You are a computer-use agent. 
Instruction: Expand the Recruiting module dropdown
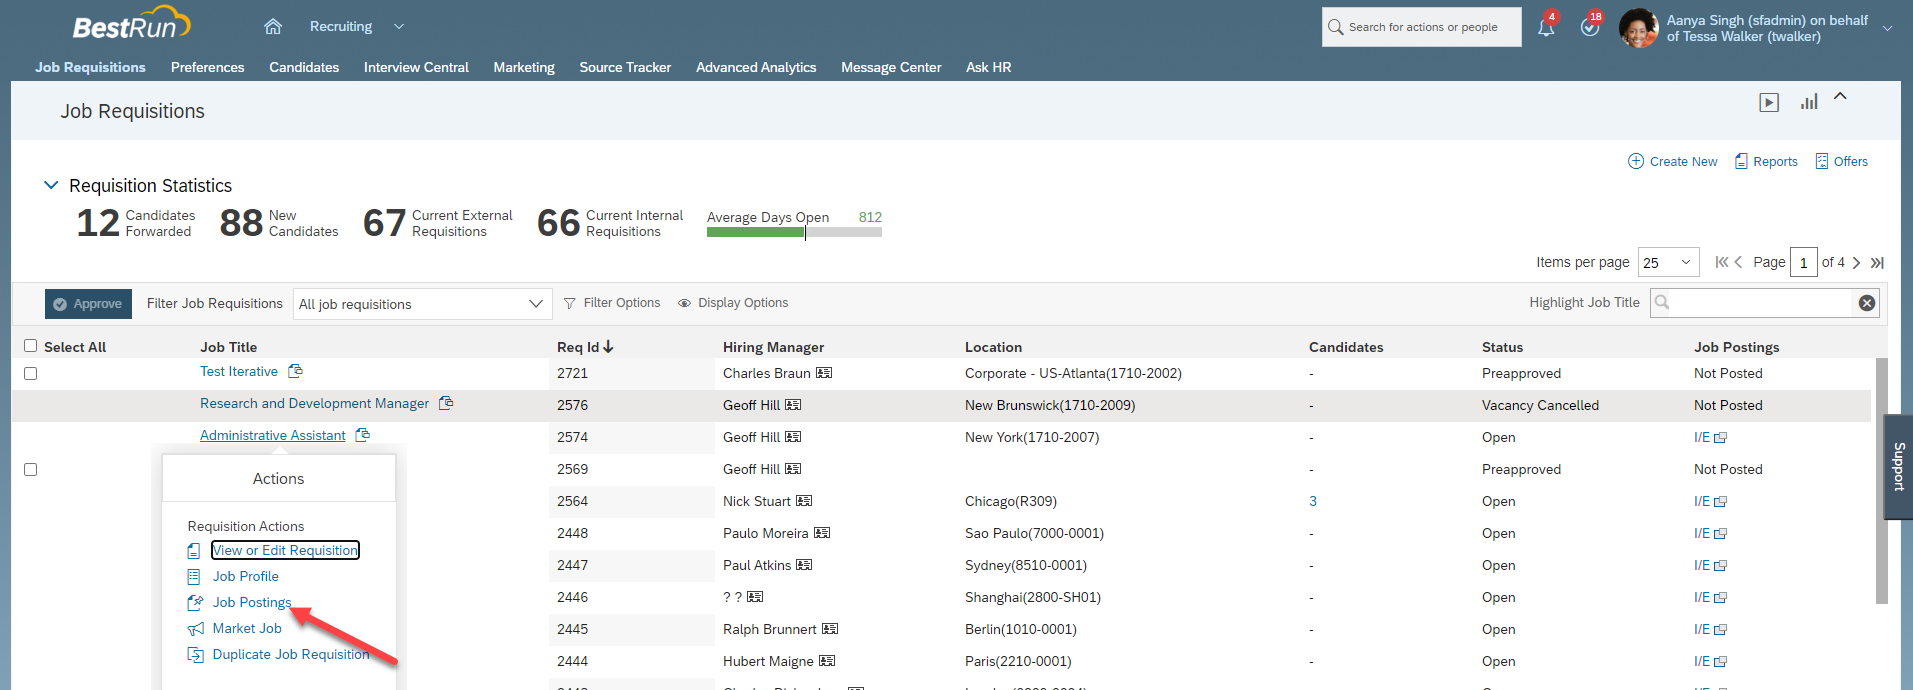399,27
